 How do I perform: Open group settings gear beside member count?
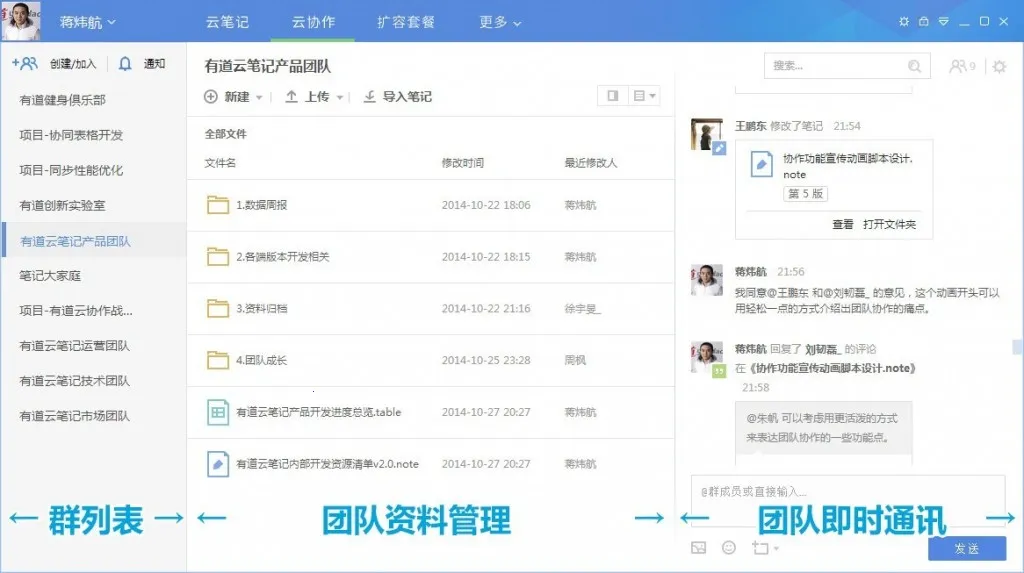(999, 67)
